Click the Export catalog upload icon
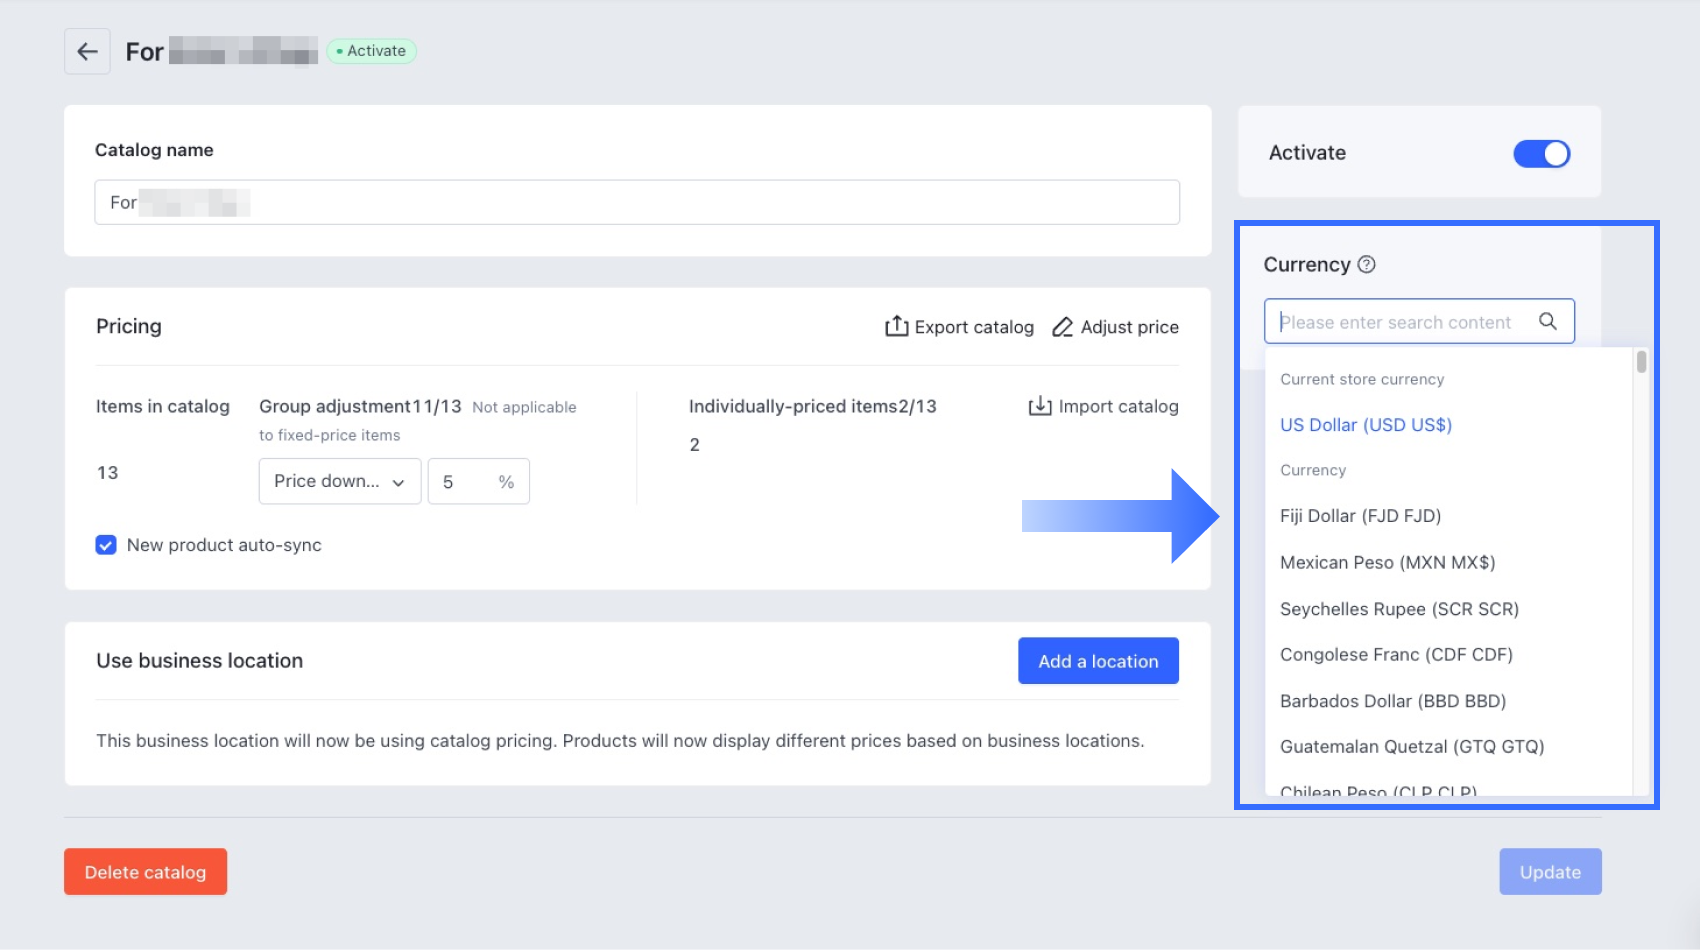 [x=896, y=327]
